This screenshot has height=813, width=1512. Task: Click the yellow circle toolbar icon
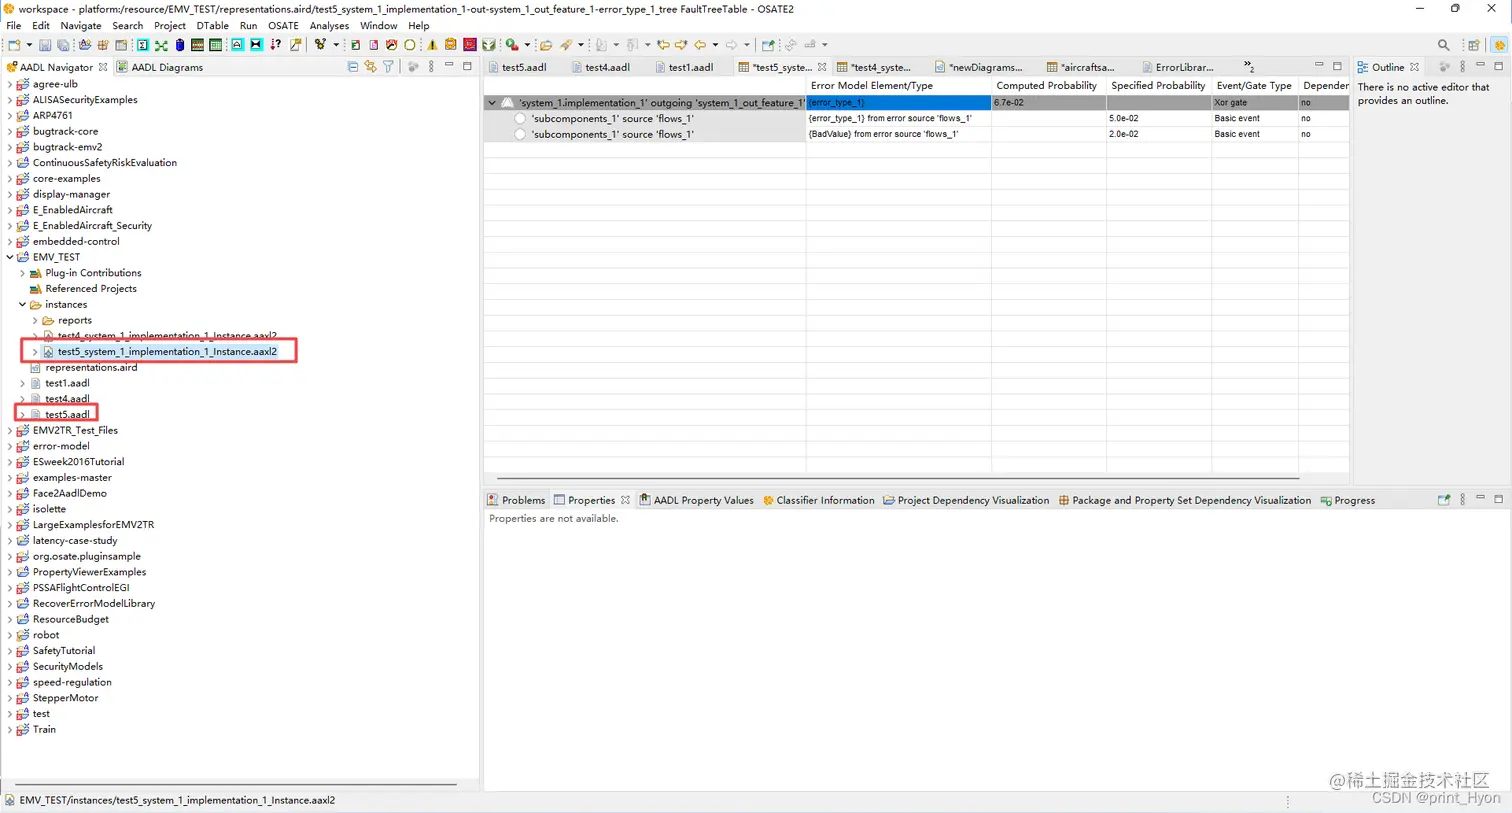tap(409, 45)
